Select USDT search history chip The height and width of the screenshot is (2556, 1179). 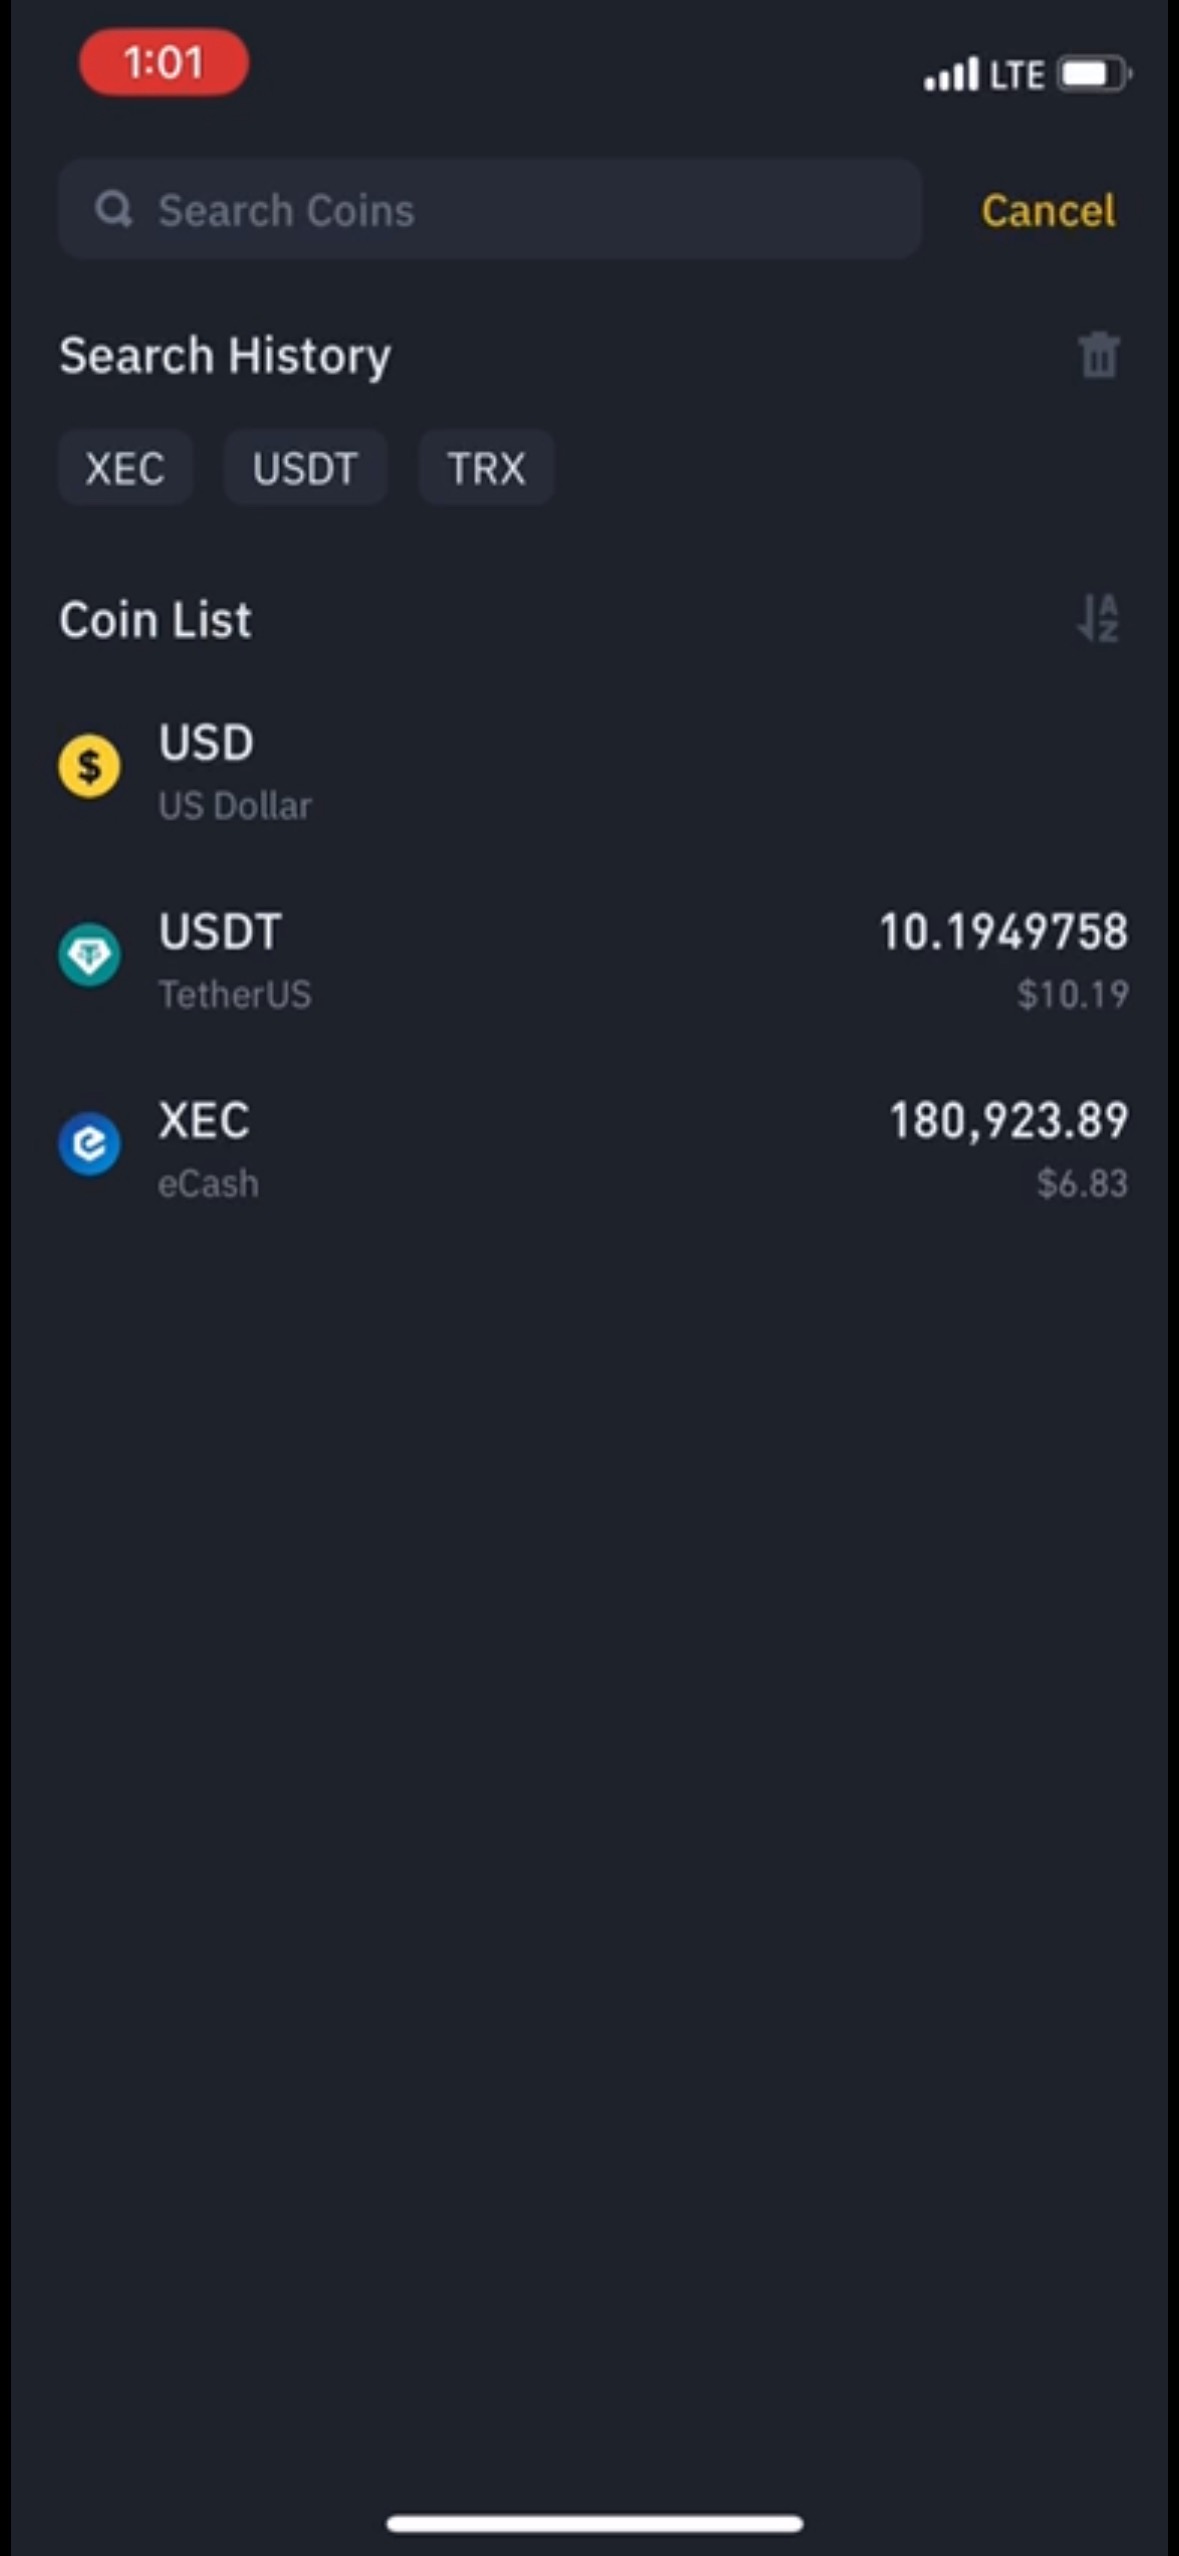(x=305, y=468)
